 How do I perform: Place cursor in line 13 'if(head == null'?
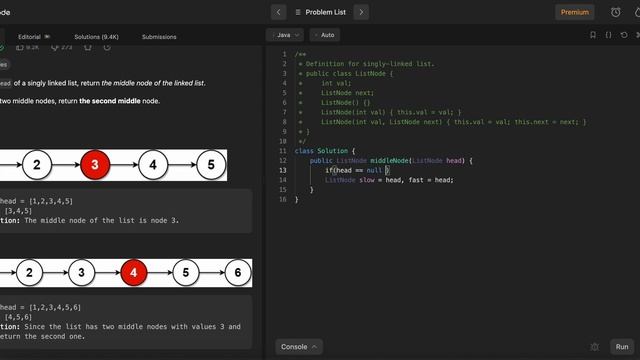(353, 170)
